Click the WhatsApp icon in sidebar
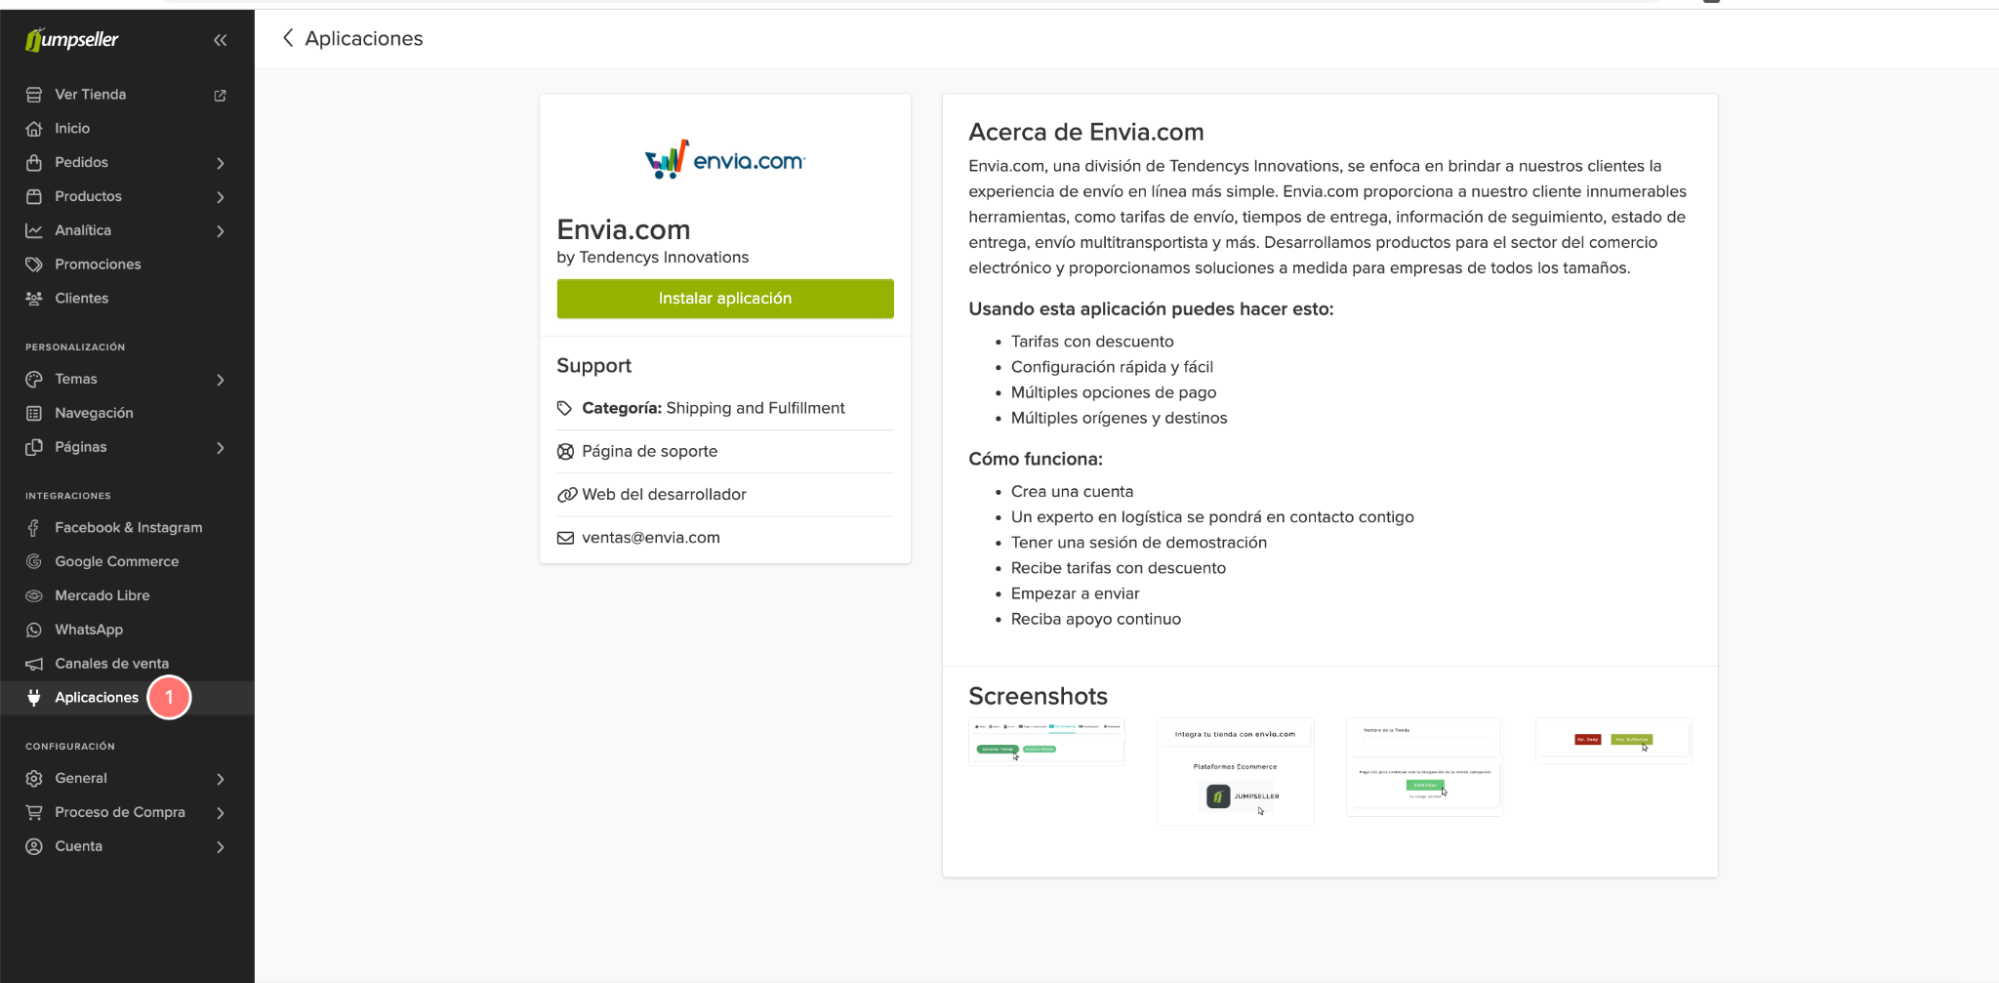1999x983 pixels. [34, 630]
